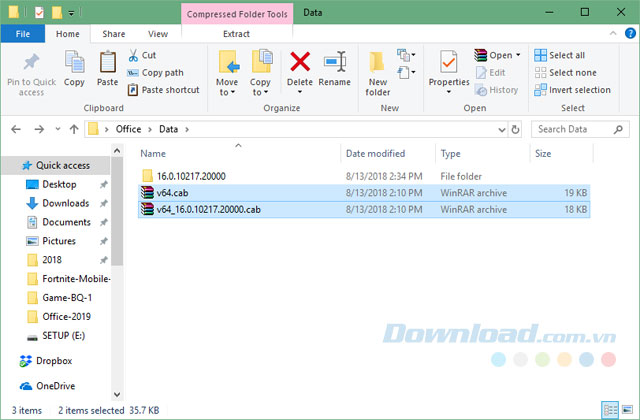
Task: Click the Copy ribbon button
Action: [74, 68]
